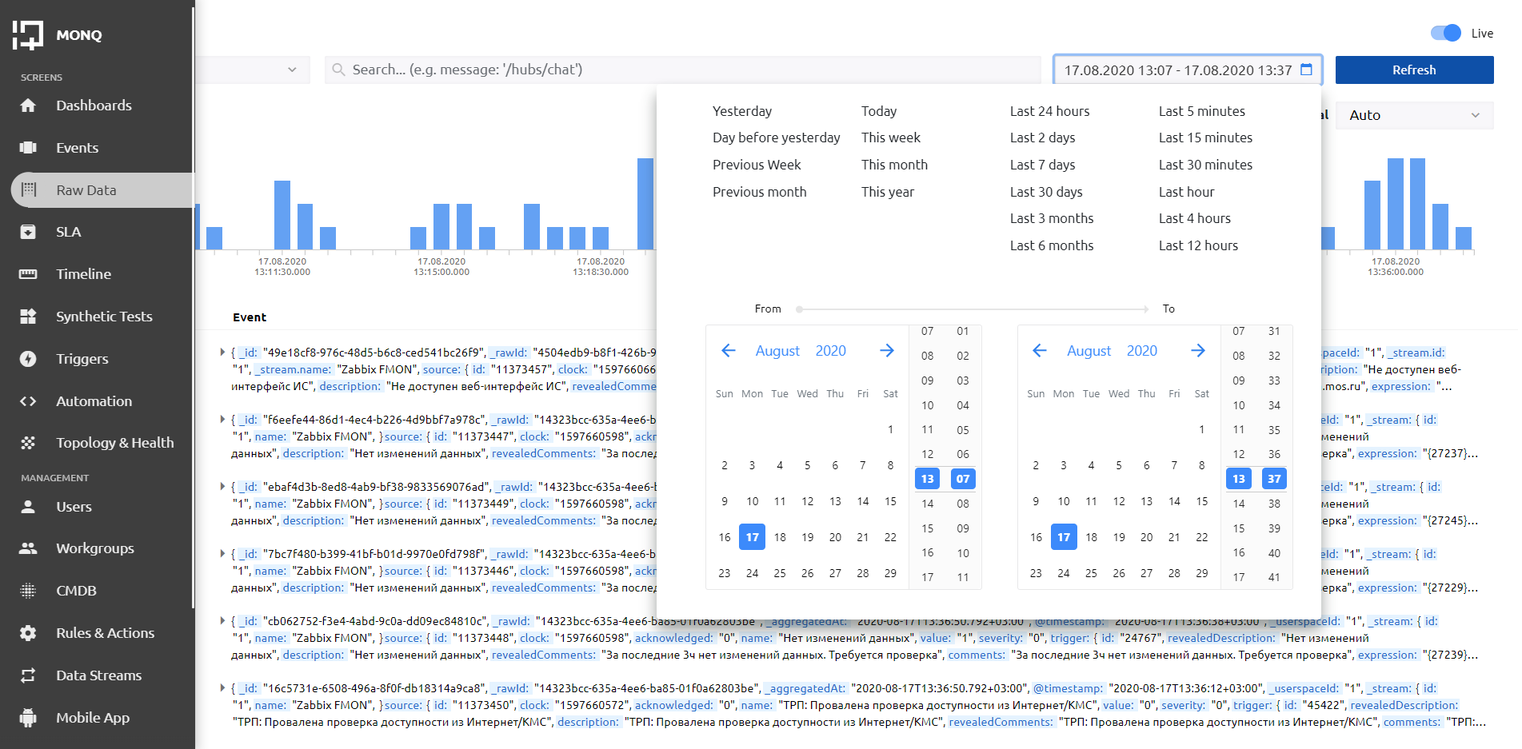The width and height of the screenshot is (1522, 749).
Task: Click the Timeline icon in sidebar
Action: 28,274
